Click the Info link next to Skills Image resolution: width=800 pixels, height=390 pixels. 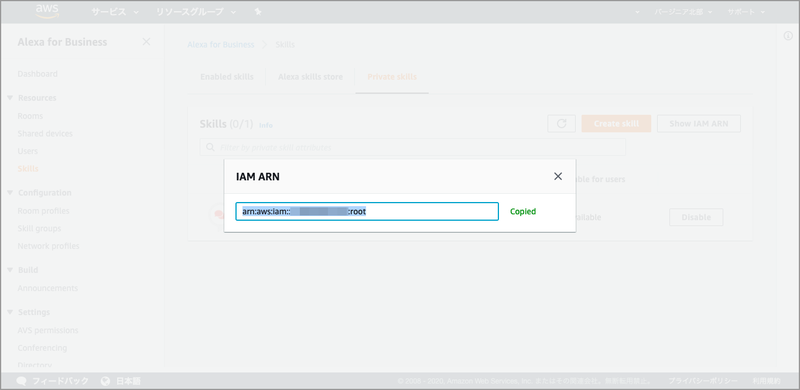pyautogui.click(x=266, y=125)
